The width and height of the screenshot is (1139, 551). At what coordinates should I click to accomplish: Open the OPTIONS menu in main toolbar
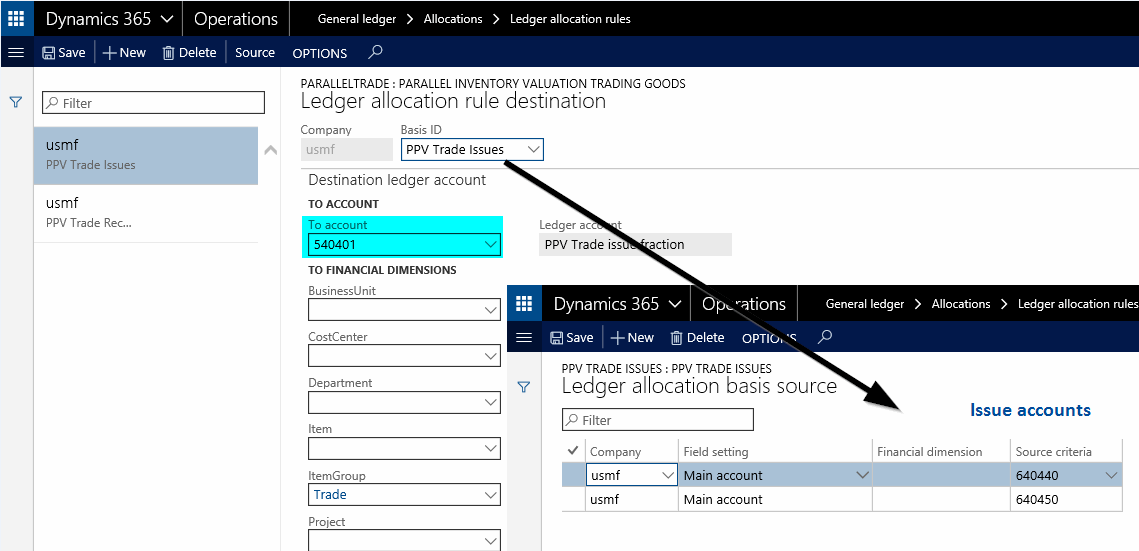pos(319,53)
